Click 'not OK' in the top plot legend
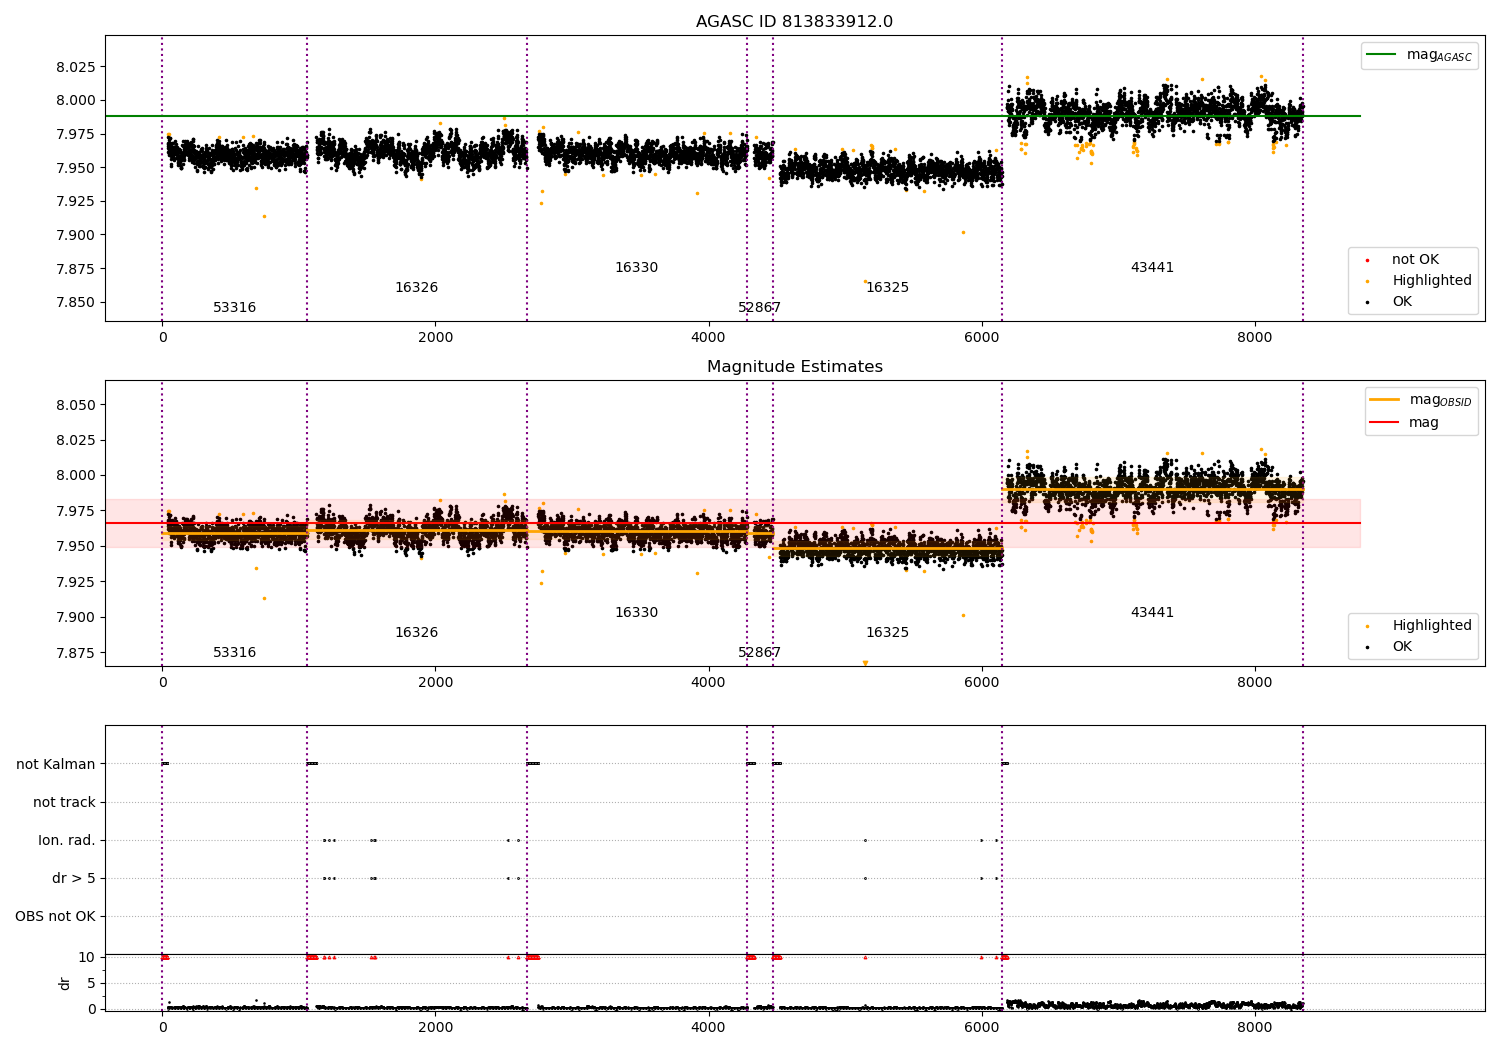 (x=1415, y=260)
